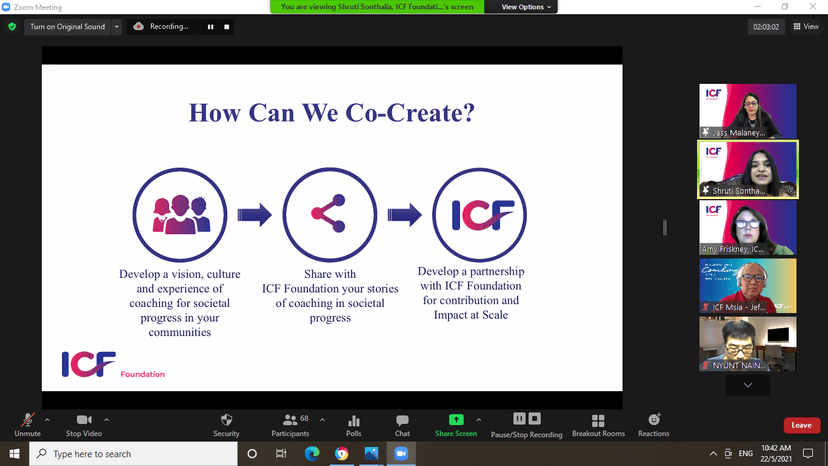Click the green screen-sharing notification banner

377,7
